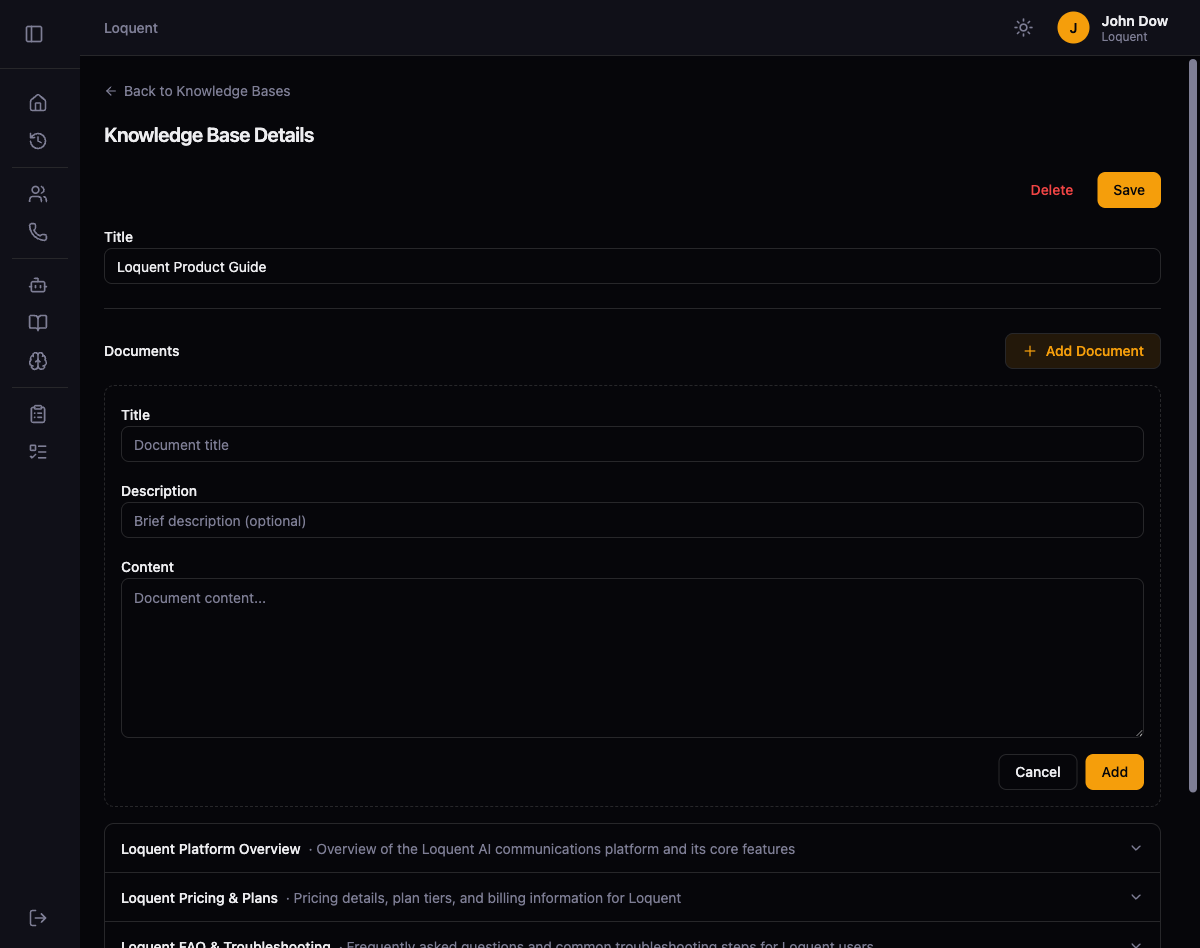Open the bot agents icon

pyautogui.click(x=38, y=285)
